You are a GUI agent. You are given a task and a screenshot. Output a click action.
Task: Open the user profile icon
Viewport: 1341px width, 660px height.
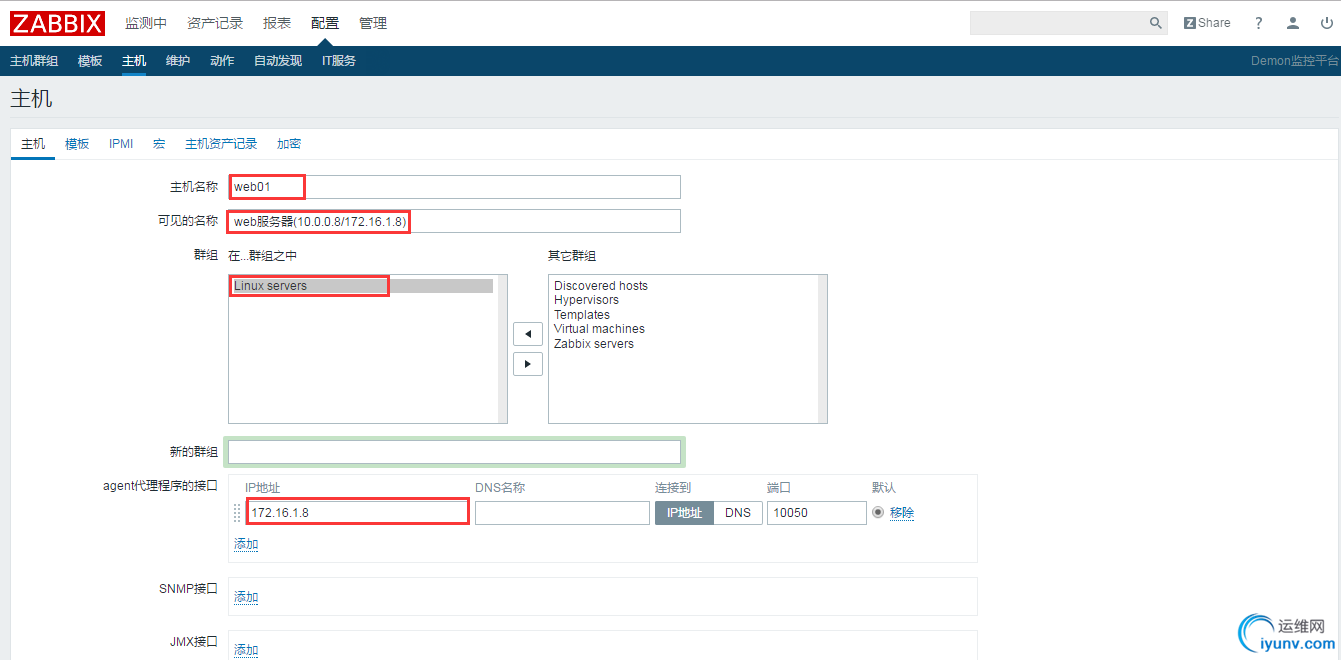[1293, 23]
